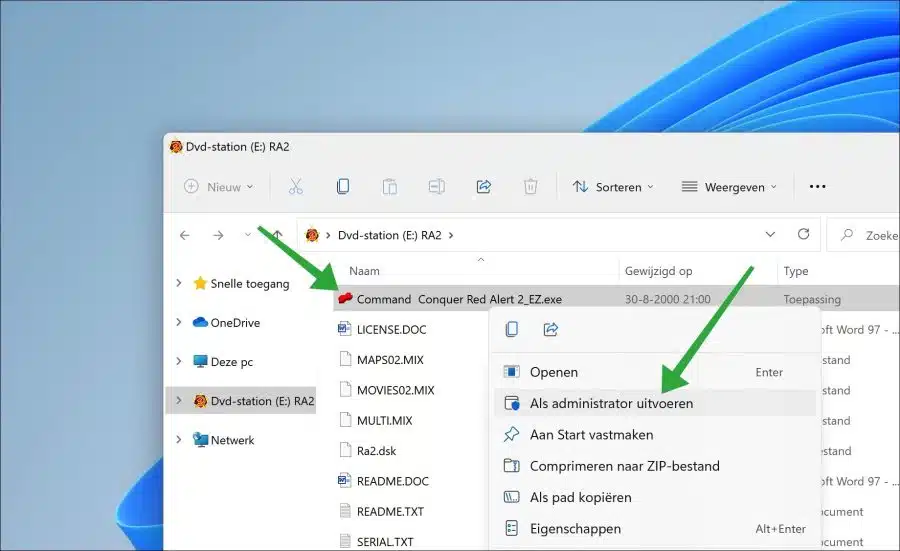Open the Weergeven dropdown
This screenshot has height=551, width=900.
point(729,187)
